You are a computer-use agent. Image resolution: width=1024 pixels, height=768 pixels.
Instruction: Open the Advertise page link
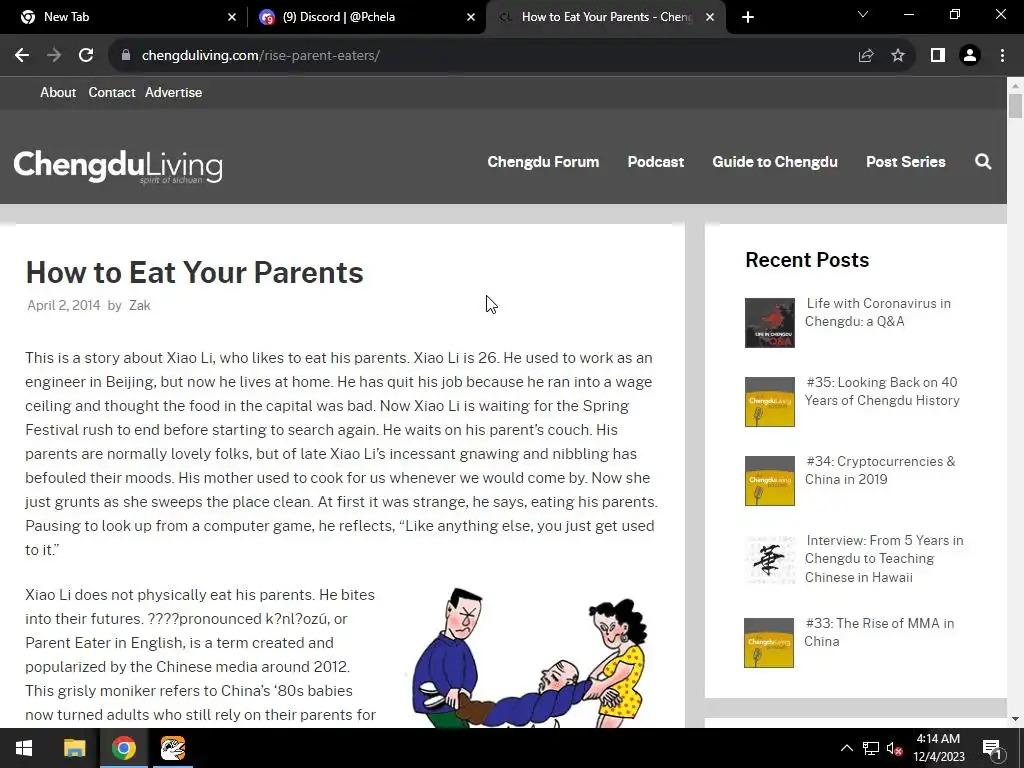click(173, 92)
